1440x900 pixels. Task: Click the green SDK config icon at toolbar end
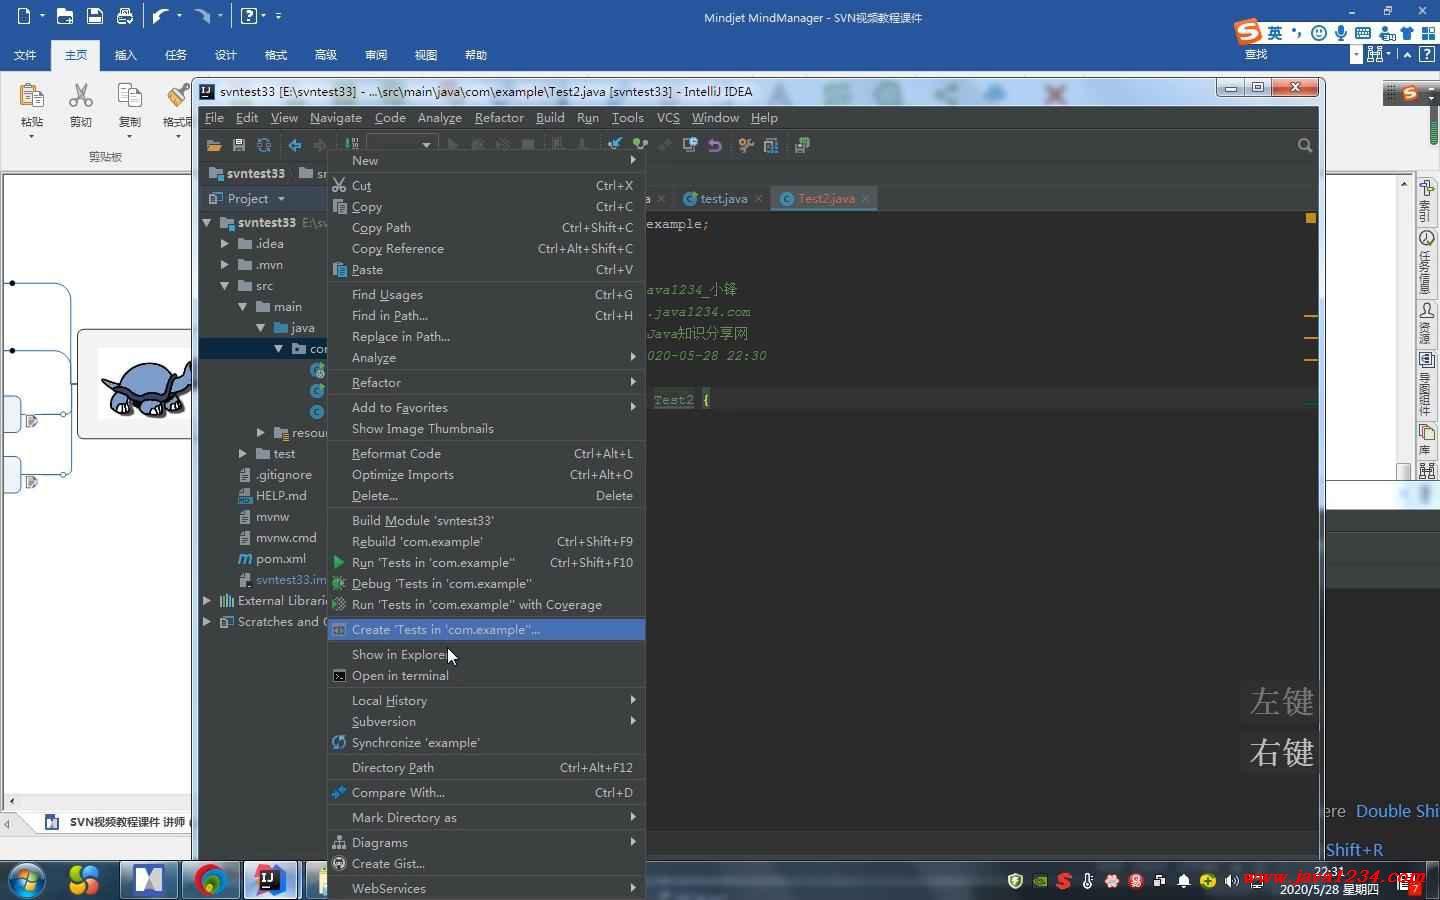pyautogui.click(x=802, y=145)
